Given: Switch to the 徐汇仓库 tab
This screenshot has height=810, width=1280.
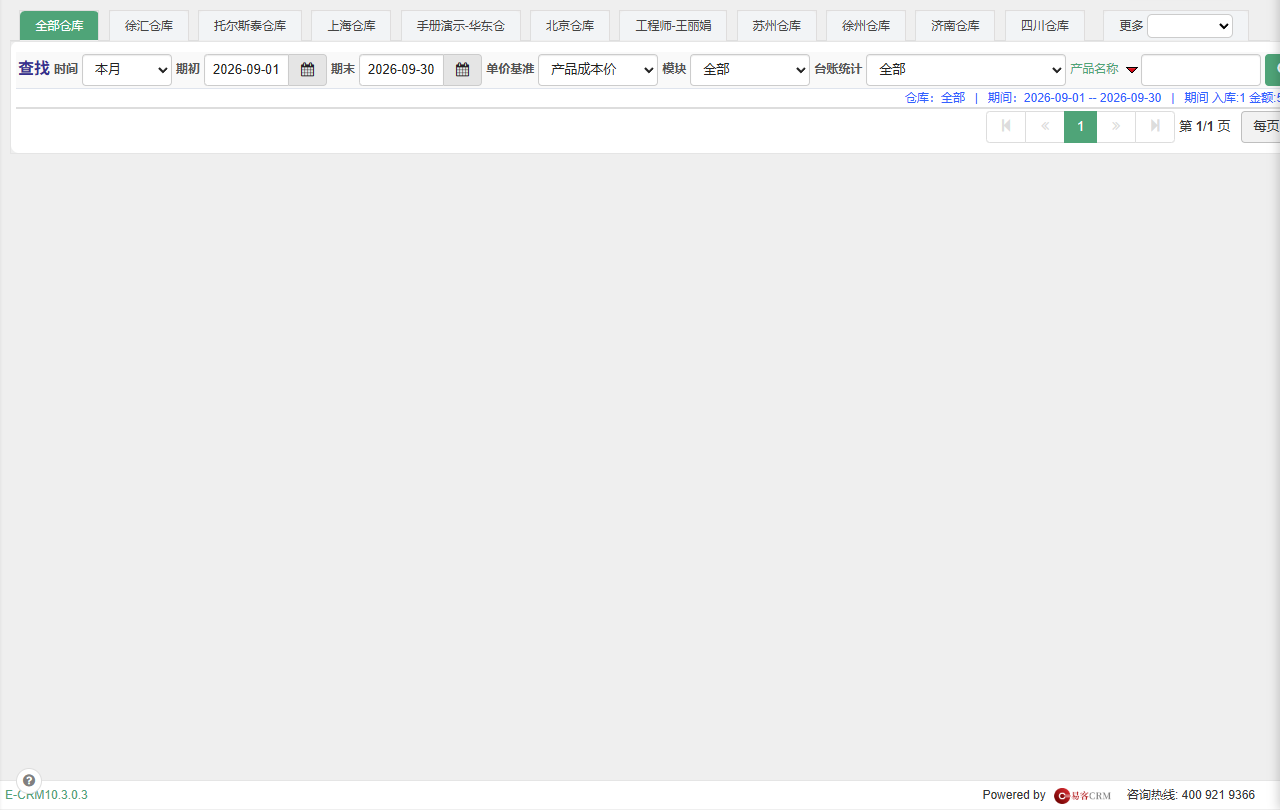Looking at the screenshot, I should pyautogui.click(x=149, y=26).
